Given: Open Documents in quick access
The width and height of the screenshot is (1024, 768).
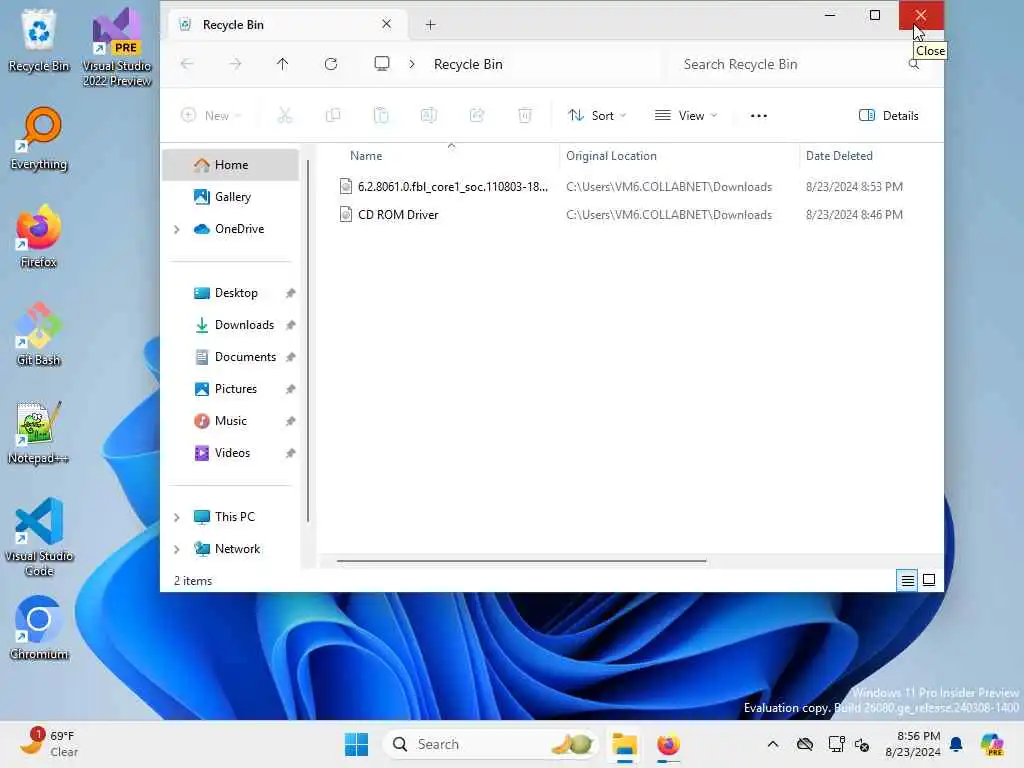Looking at the screenshot, I should click(231, 357).
